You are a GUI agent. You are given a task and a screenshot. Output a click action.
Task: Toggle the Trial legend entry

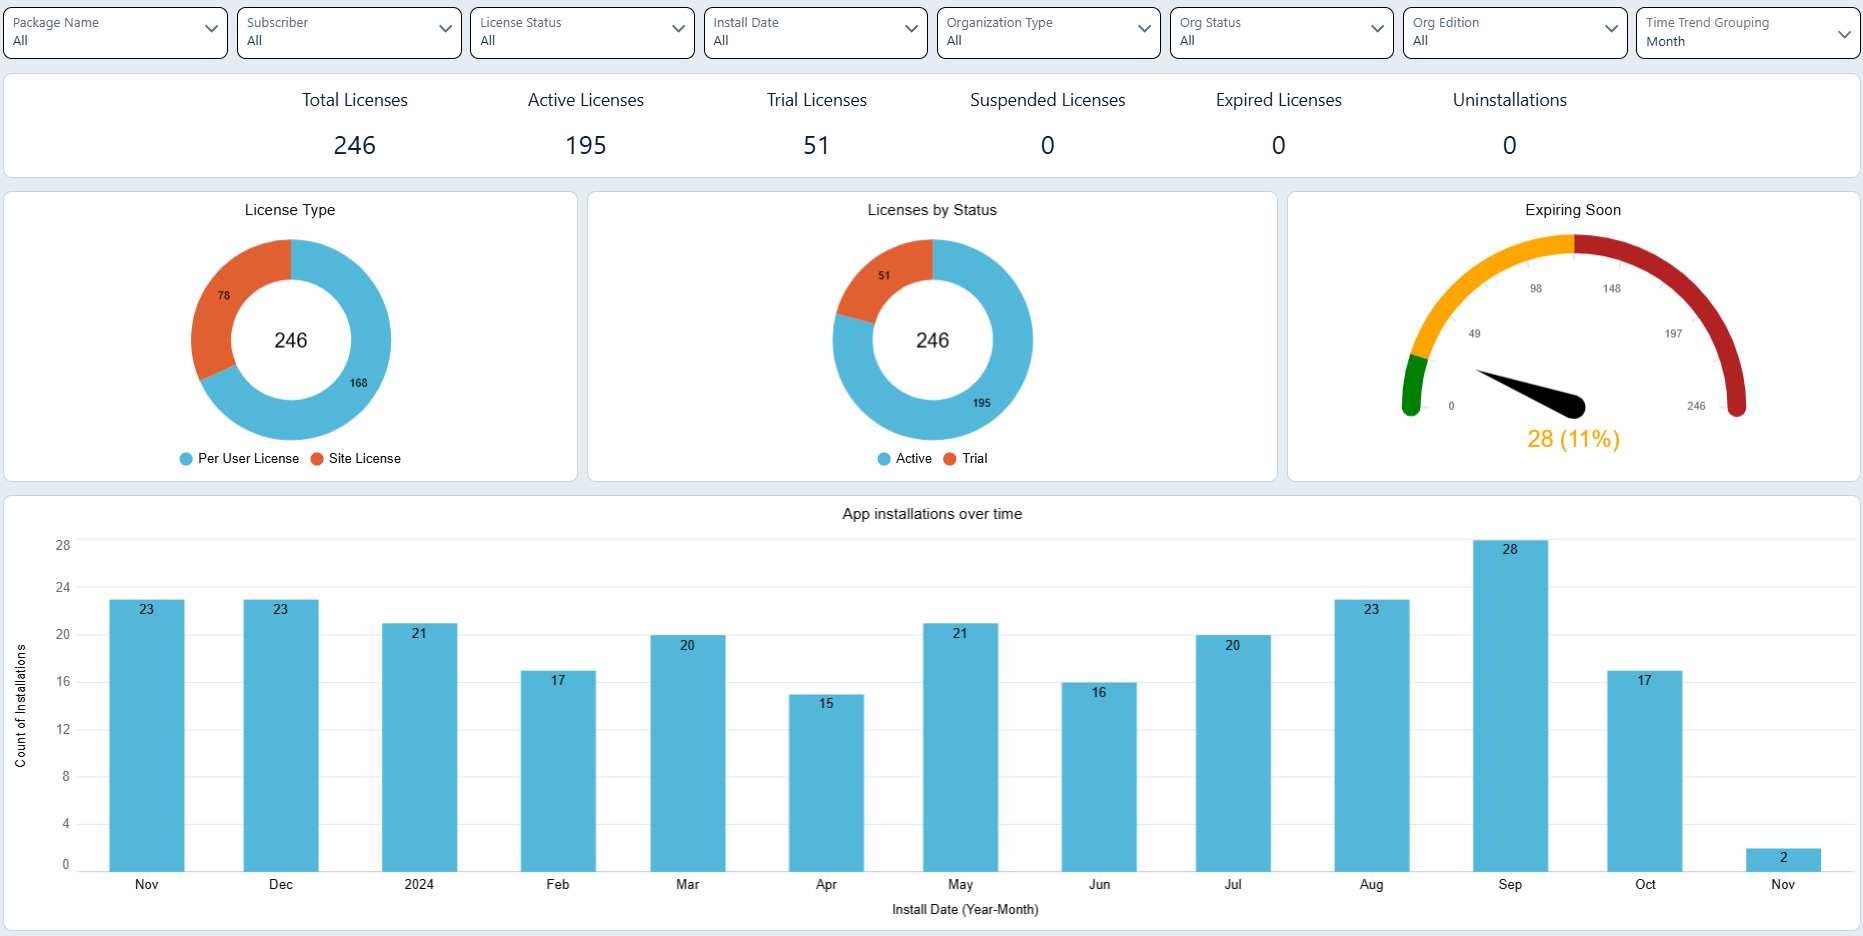[965, 459]
